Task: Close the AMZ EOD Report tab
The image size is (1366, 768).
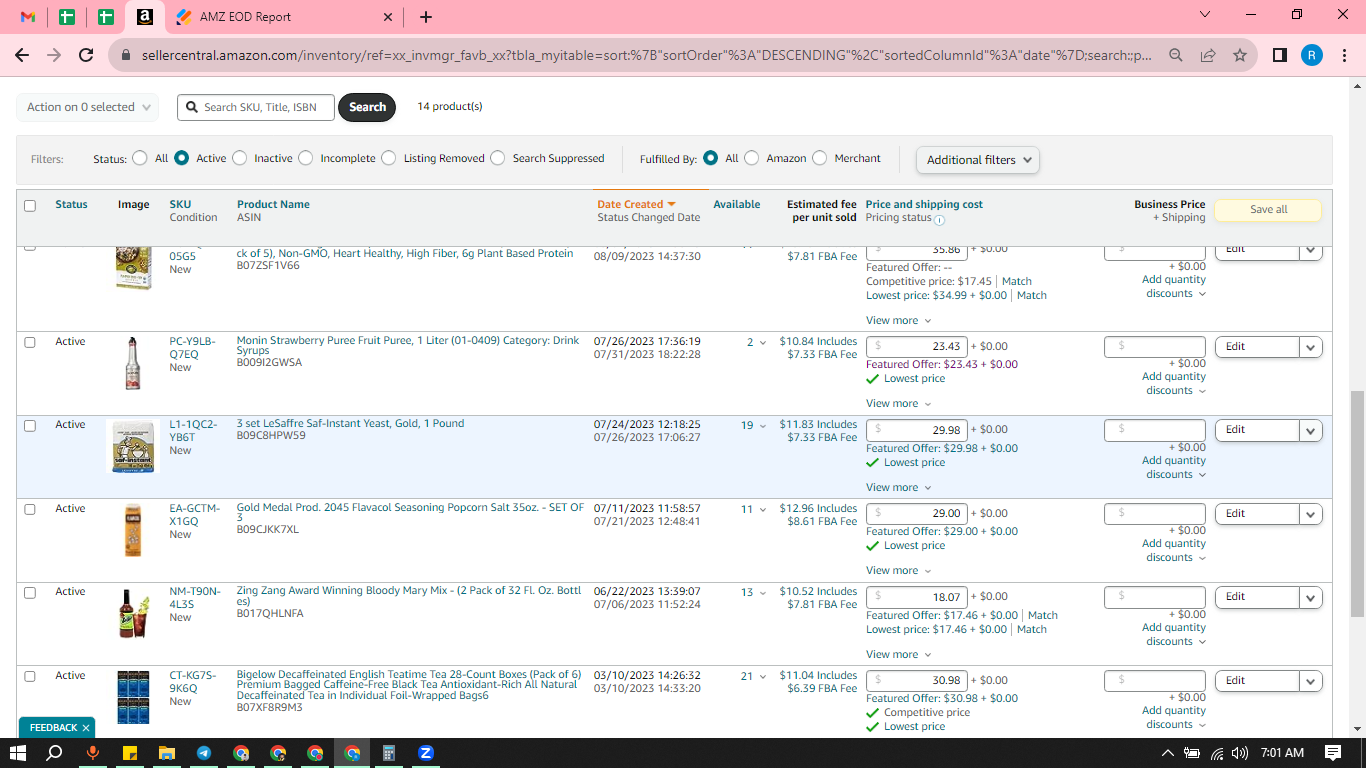Action: [x=388, y=17]
